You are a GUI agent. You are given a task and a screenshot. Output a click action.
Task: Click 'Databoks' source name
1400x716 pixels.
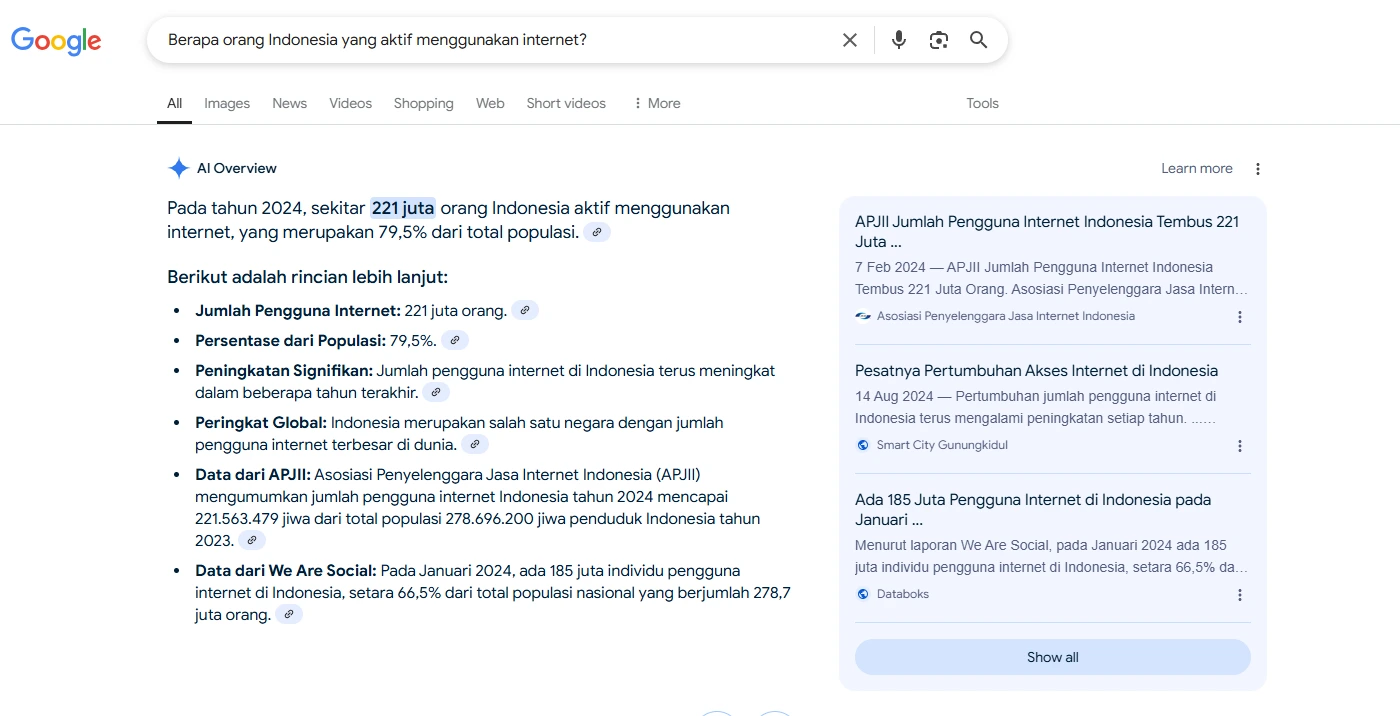point(903,594)
